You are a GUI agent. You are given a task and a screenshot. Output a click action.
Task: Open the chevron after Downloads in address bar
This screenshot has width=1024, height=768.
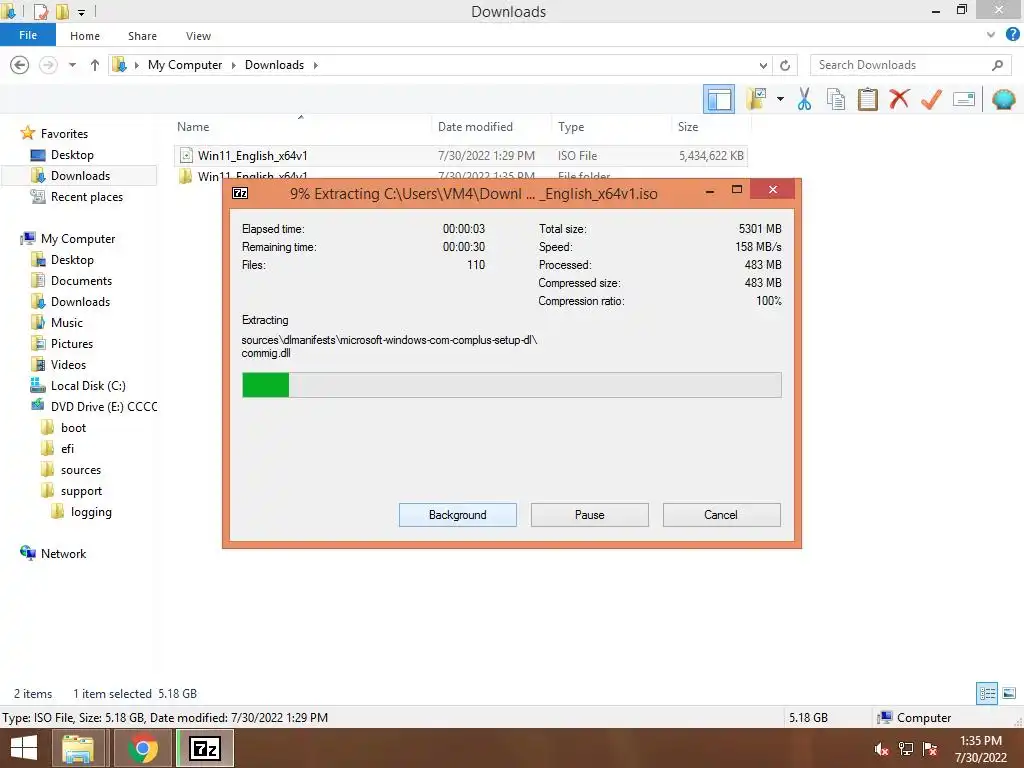pyautogui.click(x=316, y=65)
